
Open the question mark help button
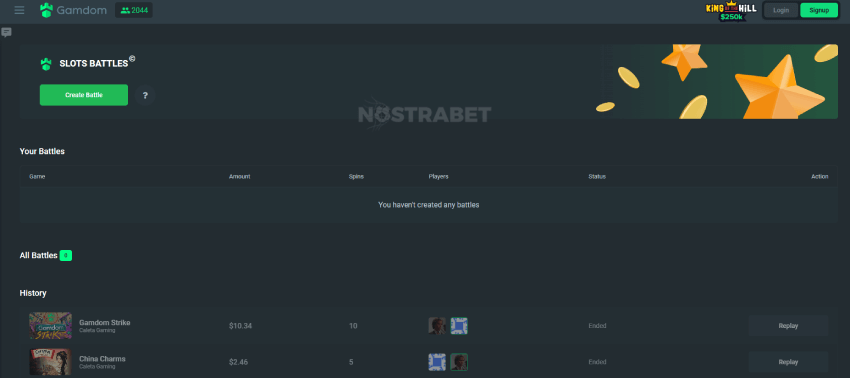pyautogui.click(x=145, y=95)
